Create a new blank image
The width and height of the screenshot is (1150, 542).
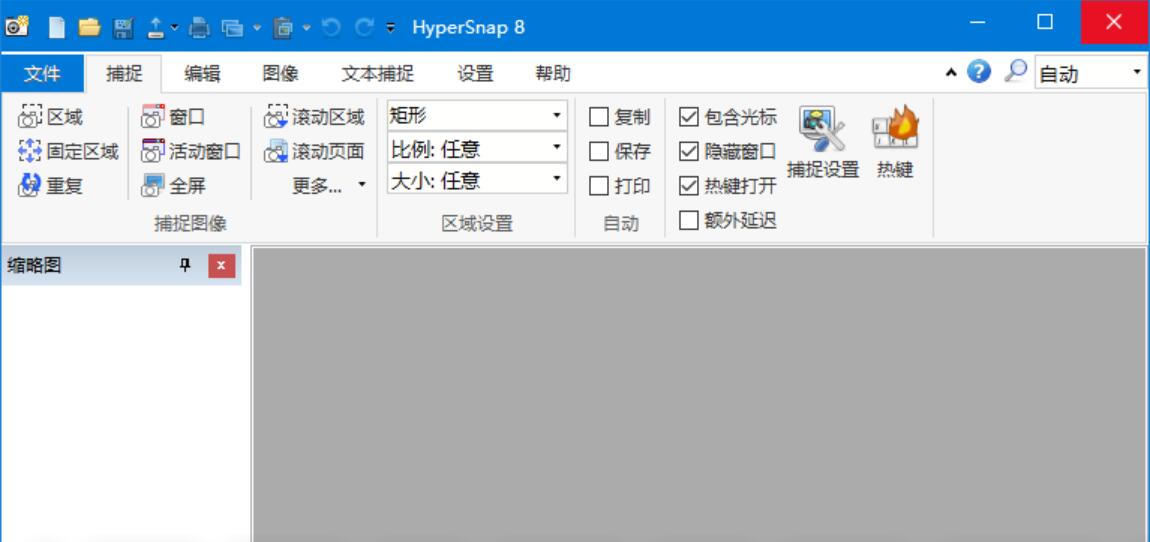[56, 27]
